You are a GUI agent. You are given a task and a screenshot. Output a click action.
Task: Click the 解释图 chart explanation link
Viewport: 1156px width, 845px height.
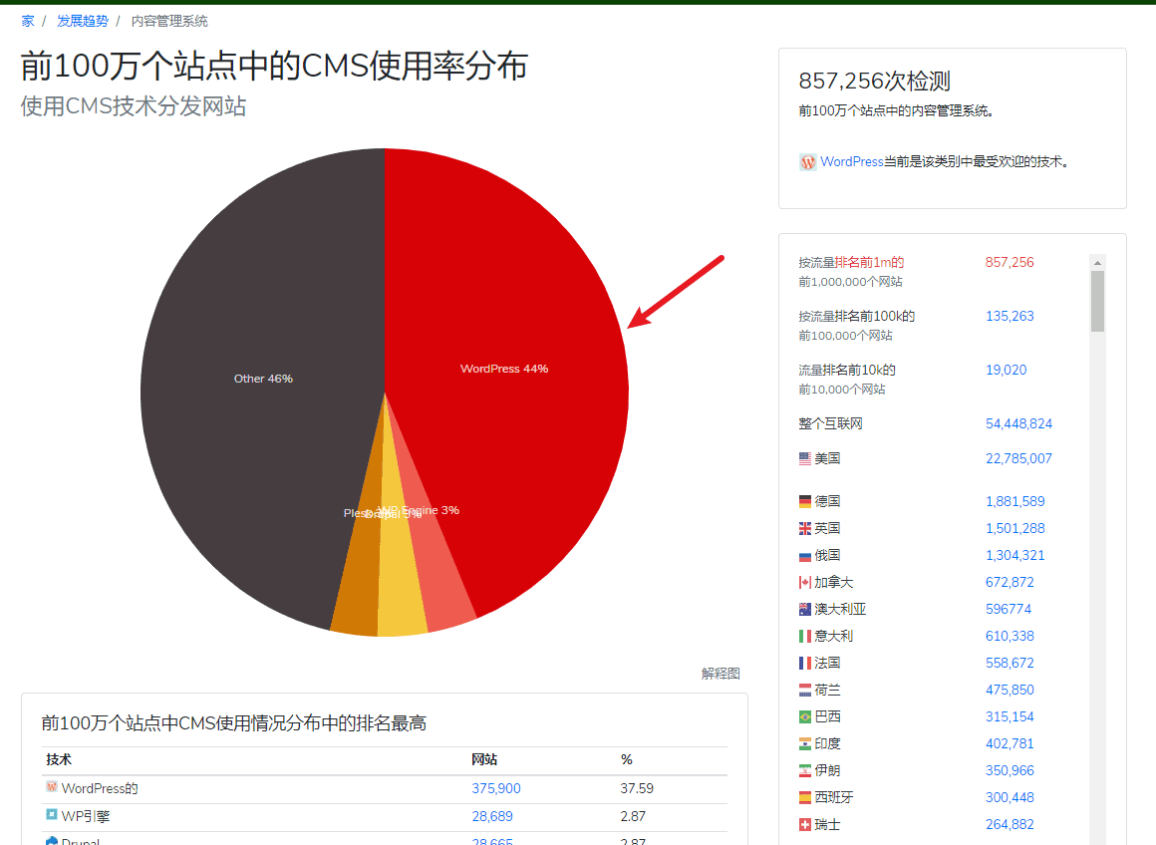[720, 674]
